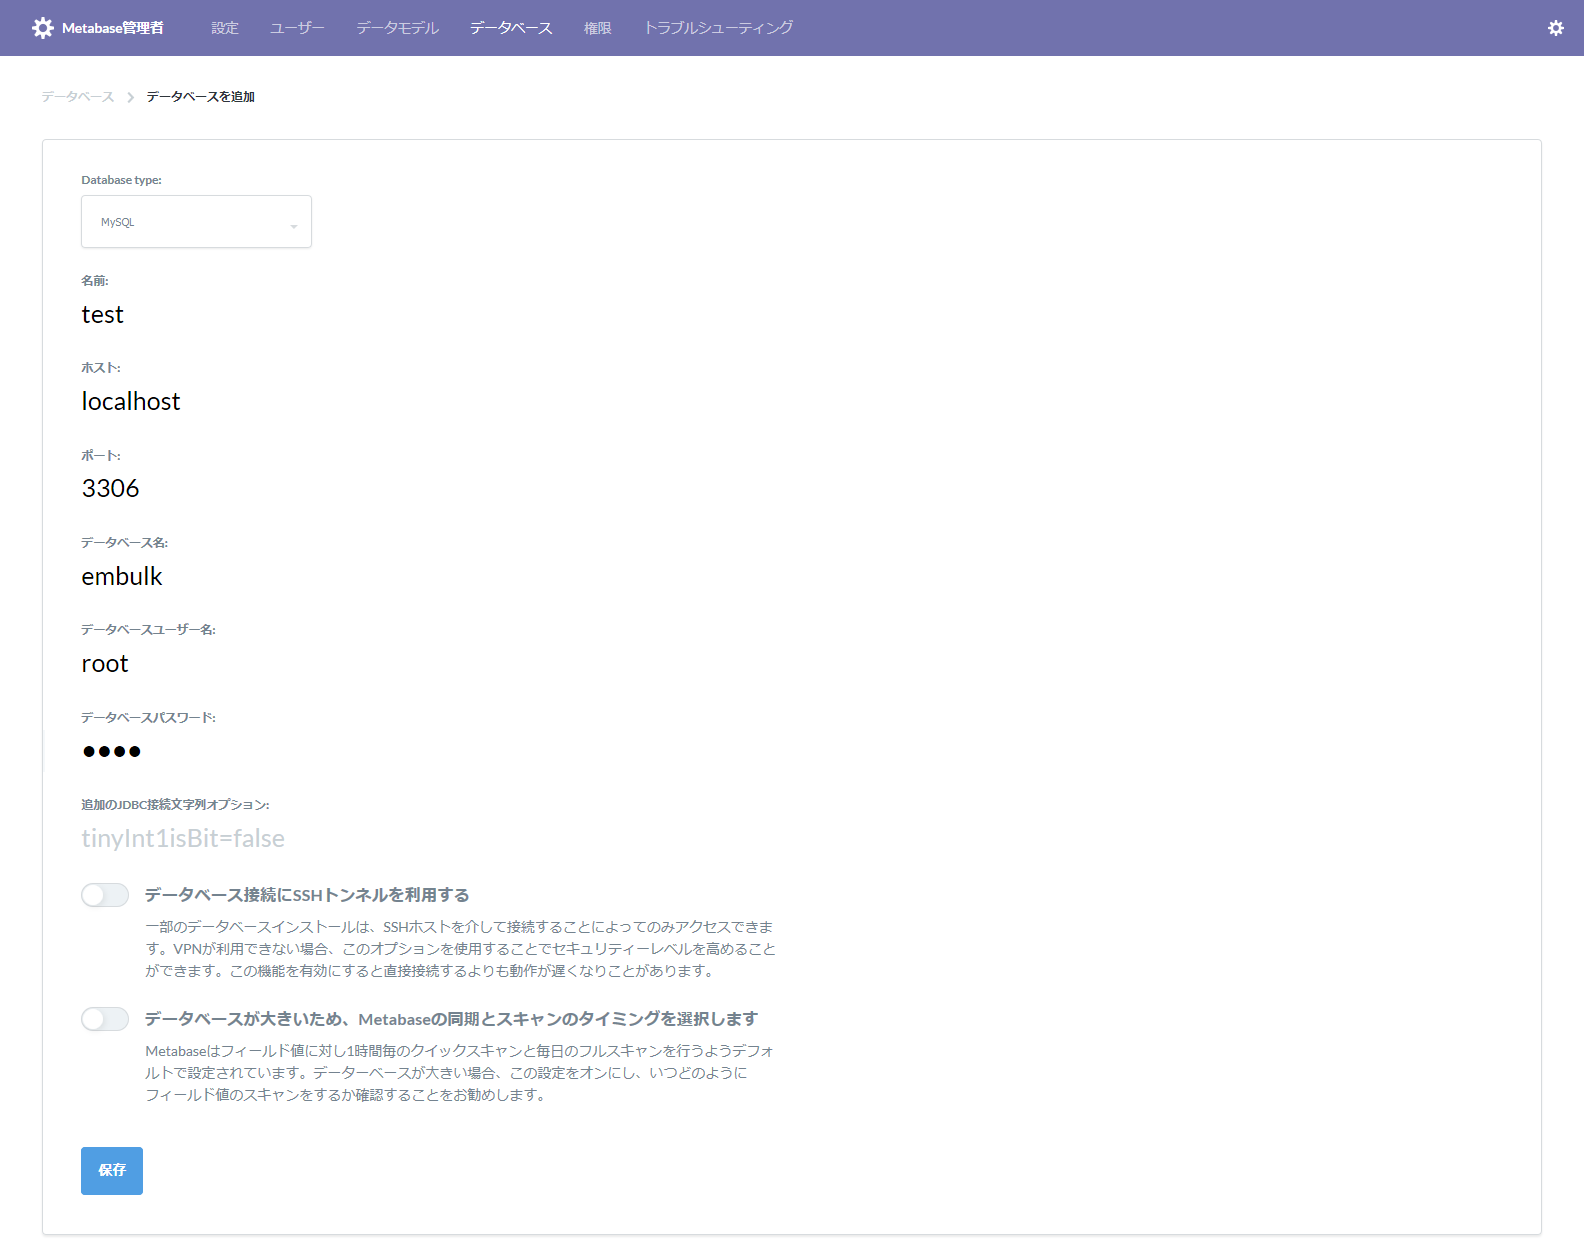Open トラブルシューティング page

coord(718,28)
